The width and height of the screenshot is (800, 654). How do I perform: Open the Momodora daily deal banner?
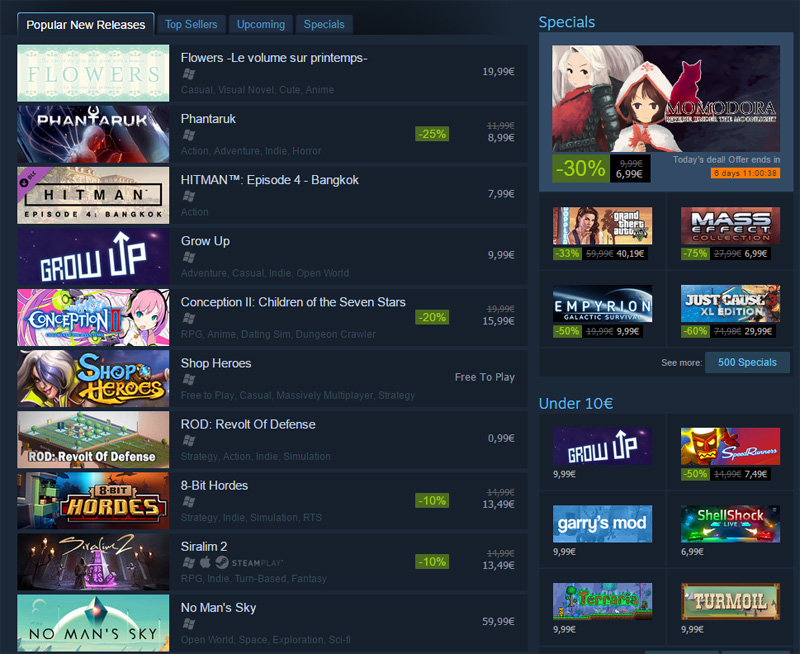(x=666, y=98)
